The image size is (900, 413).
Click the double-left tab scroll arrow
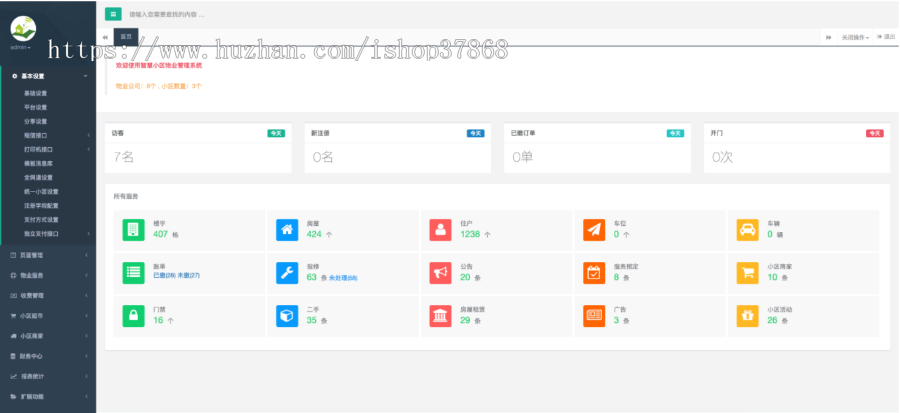tap(105, 37)
